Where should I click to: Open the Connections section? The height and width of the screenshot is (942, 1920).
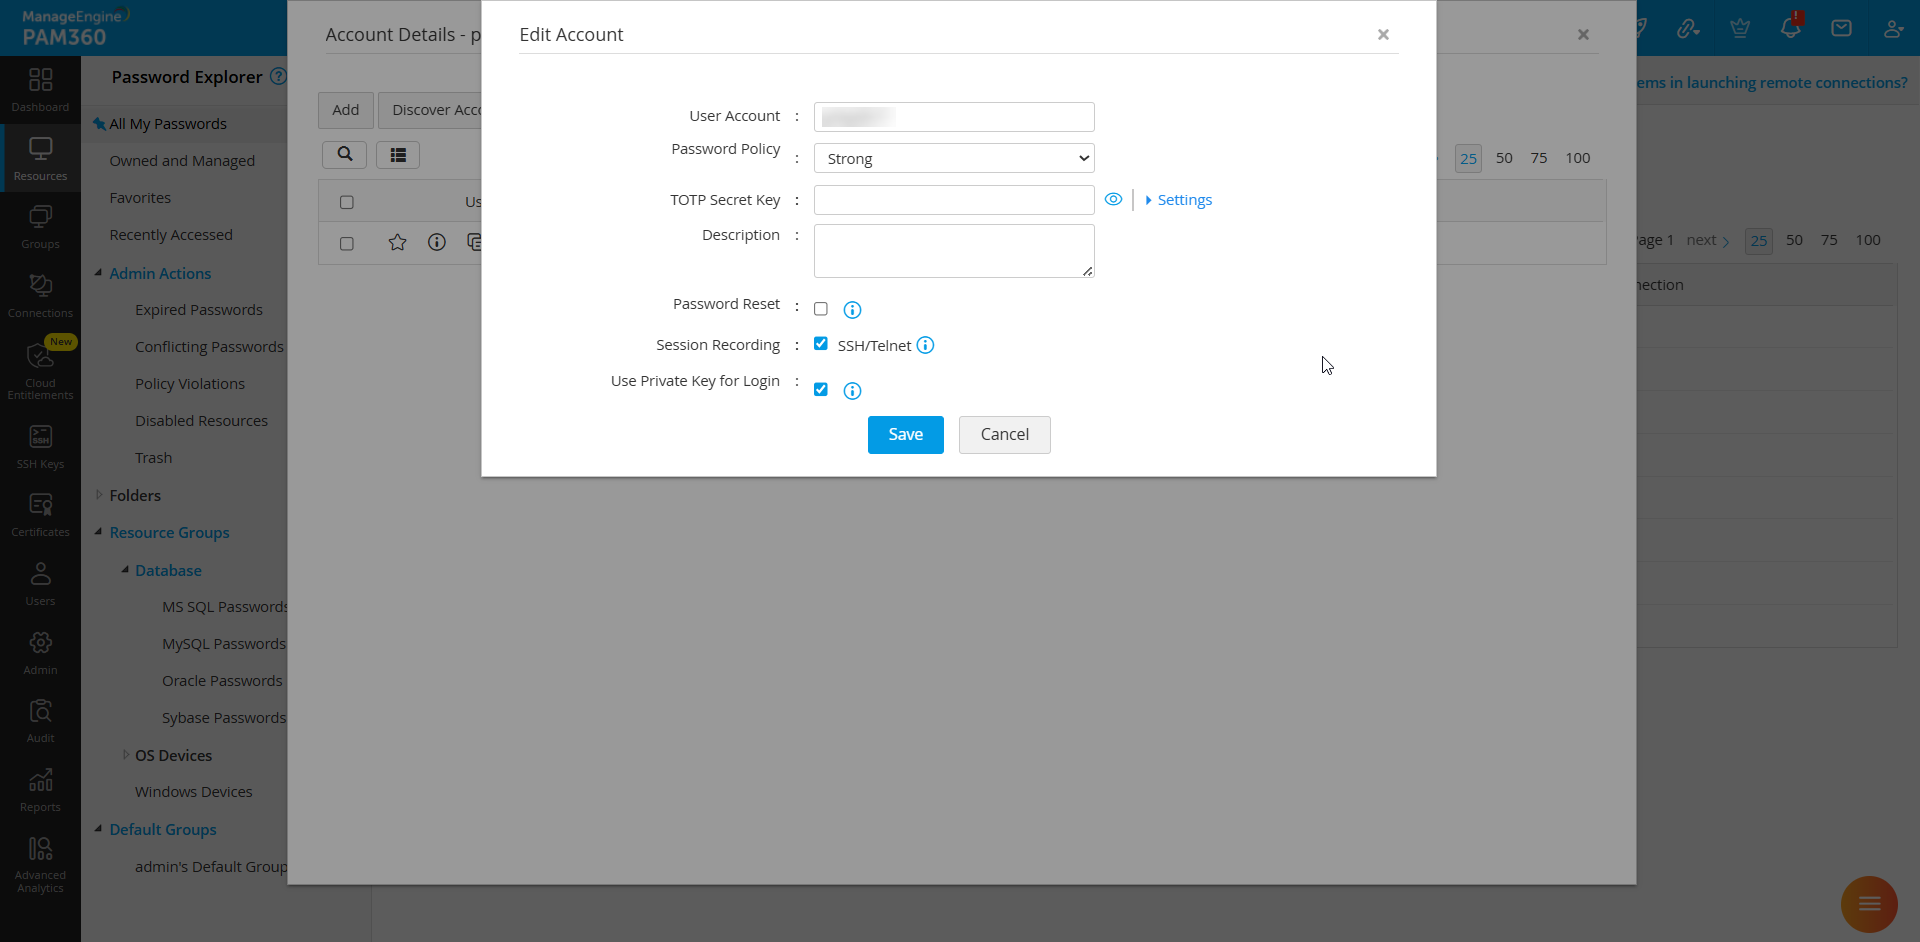(40, 293)
